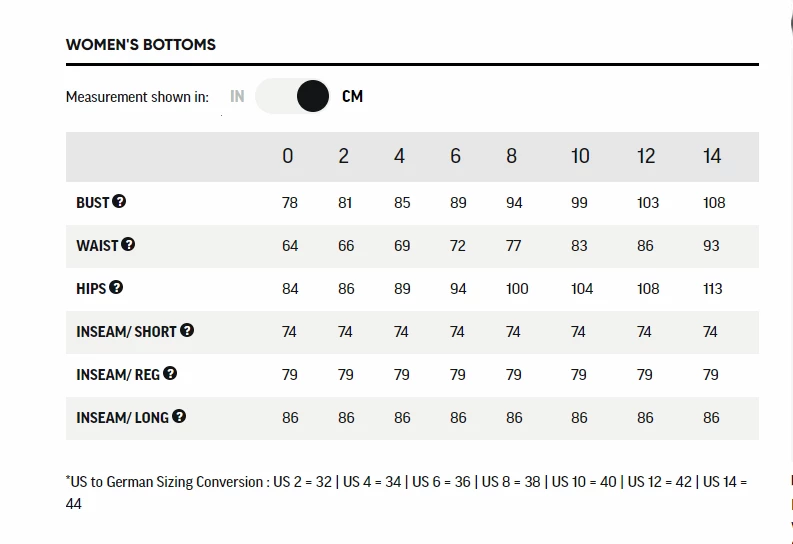Screen dimensions: 793x544
Task: Toggle the IN/CM measurement switch
Action: point(292,97)
